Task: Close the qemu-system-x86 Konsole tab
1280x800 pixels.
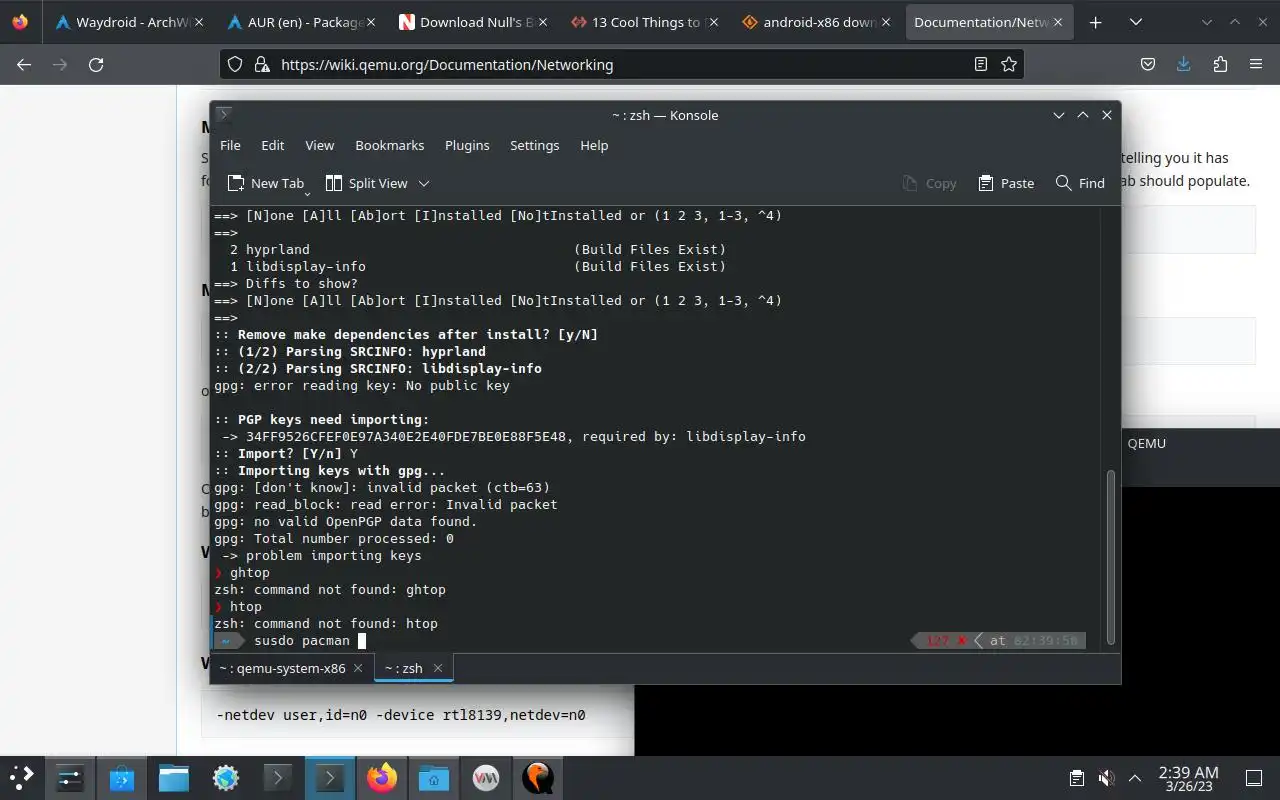Action: coord(360,668)
